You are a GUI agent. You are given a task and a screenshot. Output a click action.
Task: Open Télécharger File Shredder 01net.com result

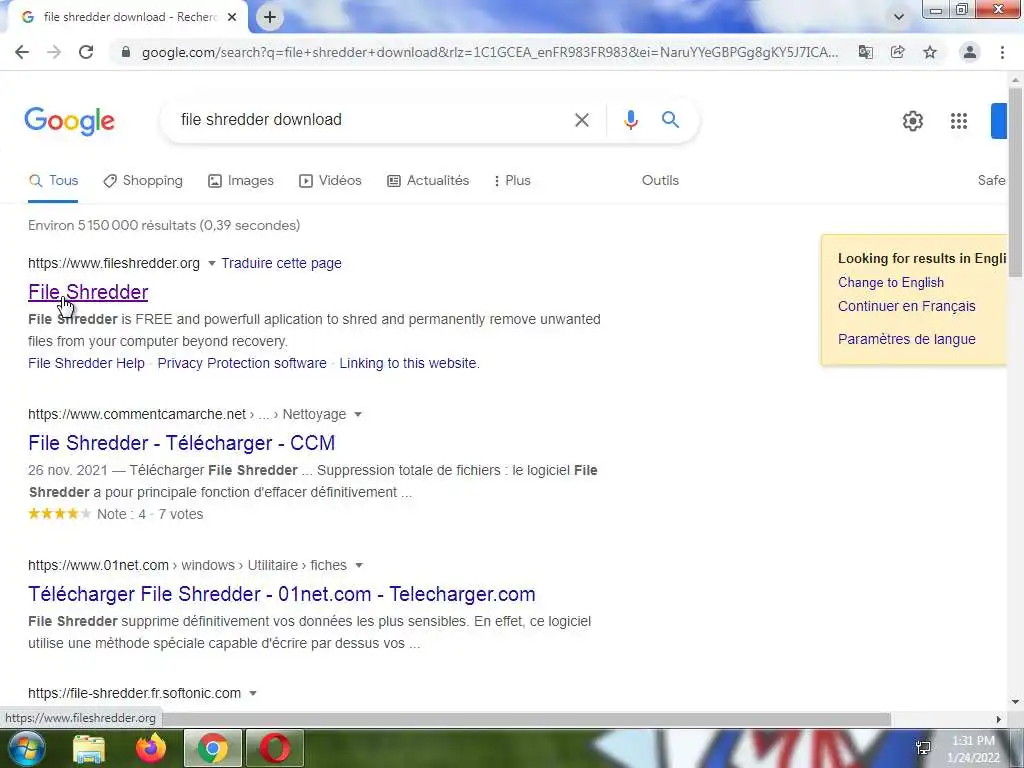click(281, 594)
